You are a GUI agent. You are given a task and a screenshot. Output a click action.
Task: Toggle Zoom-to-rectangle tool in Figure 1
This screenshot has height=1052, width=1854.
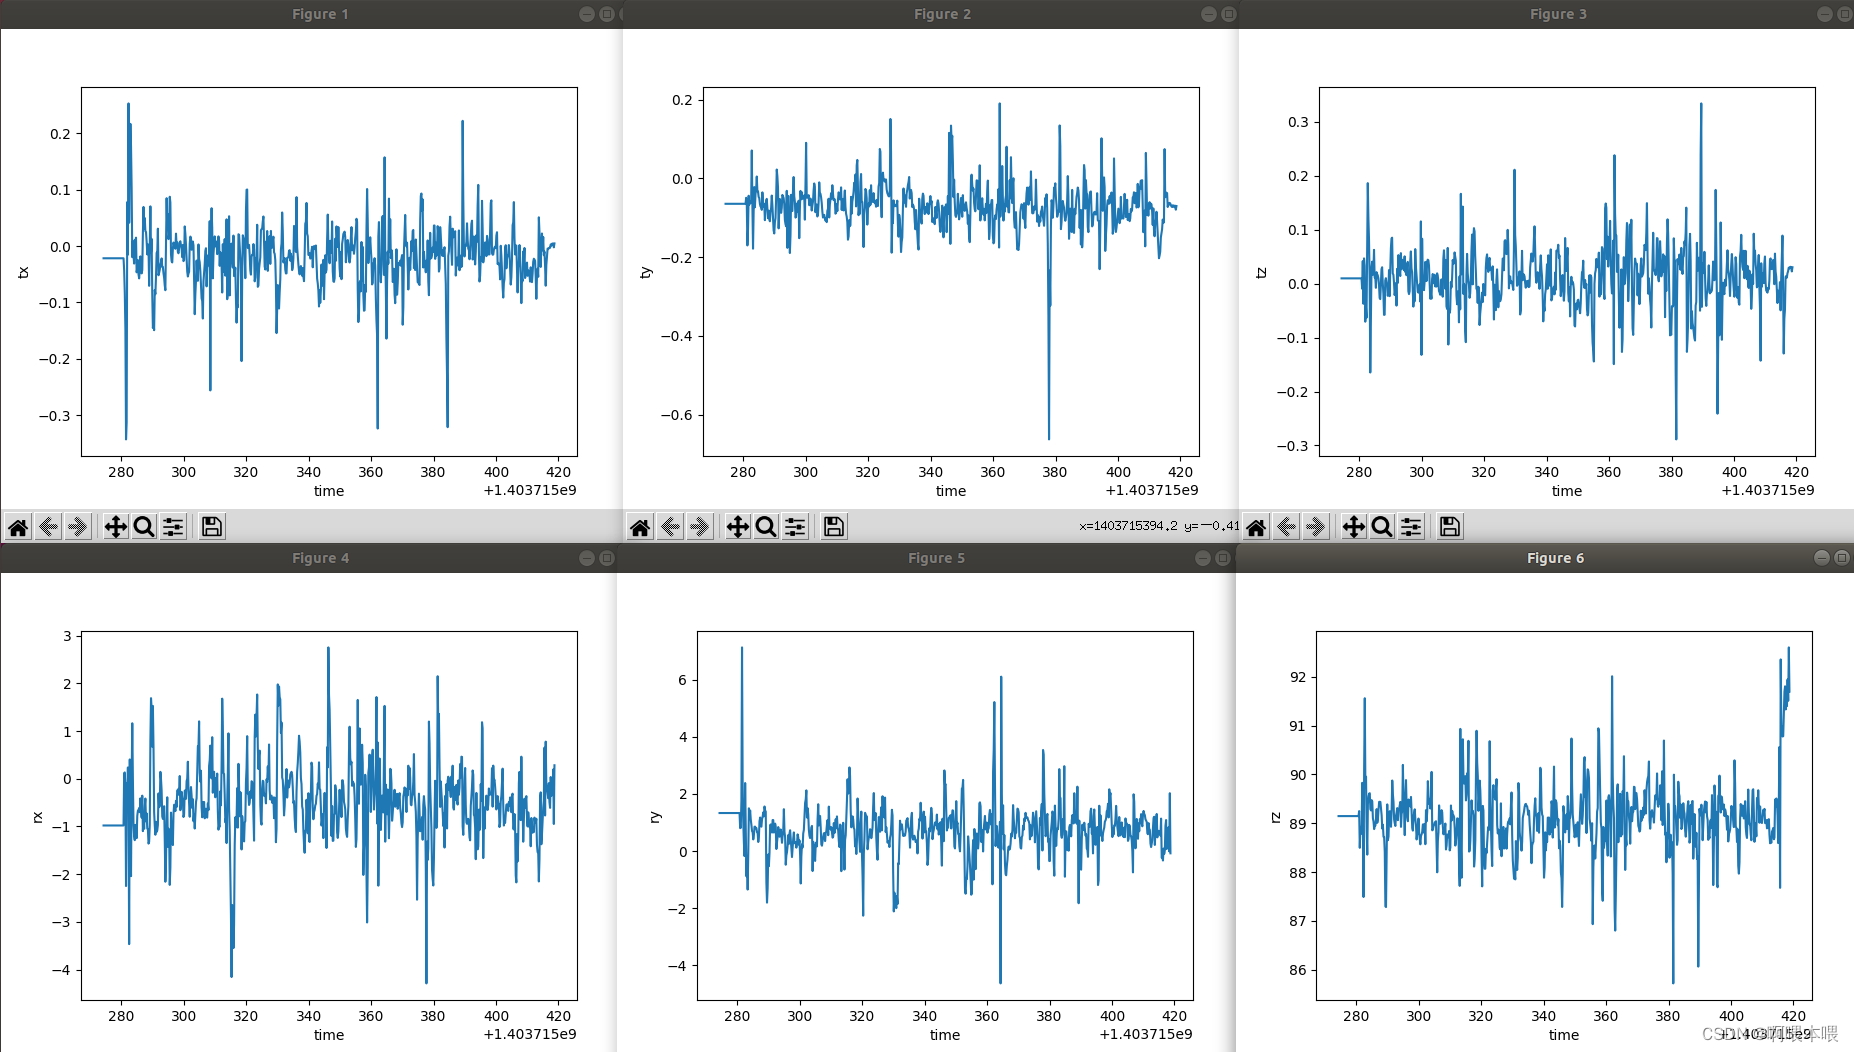pos(144,527)
